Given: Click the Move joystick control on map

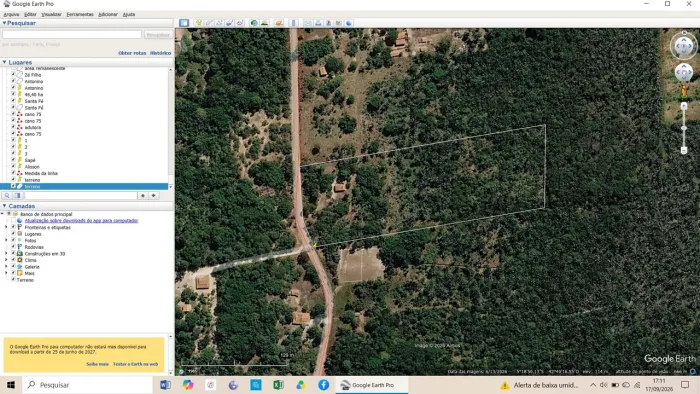Looking at the screenshot, I should 683,72.
